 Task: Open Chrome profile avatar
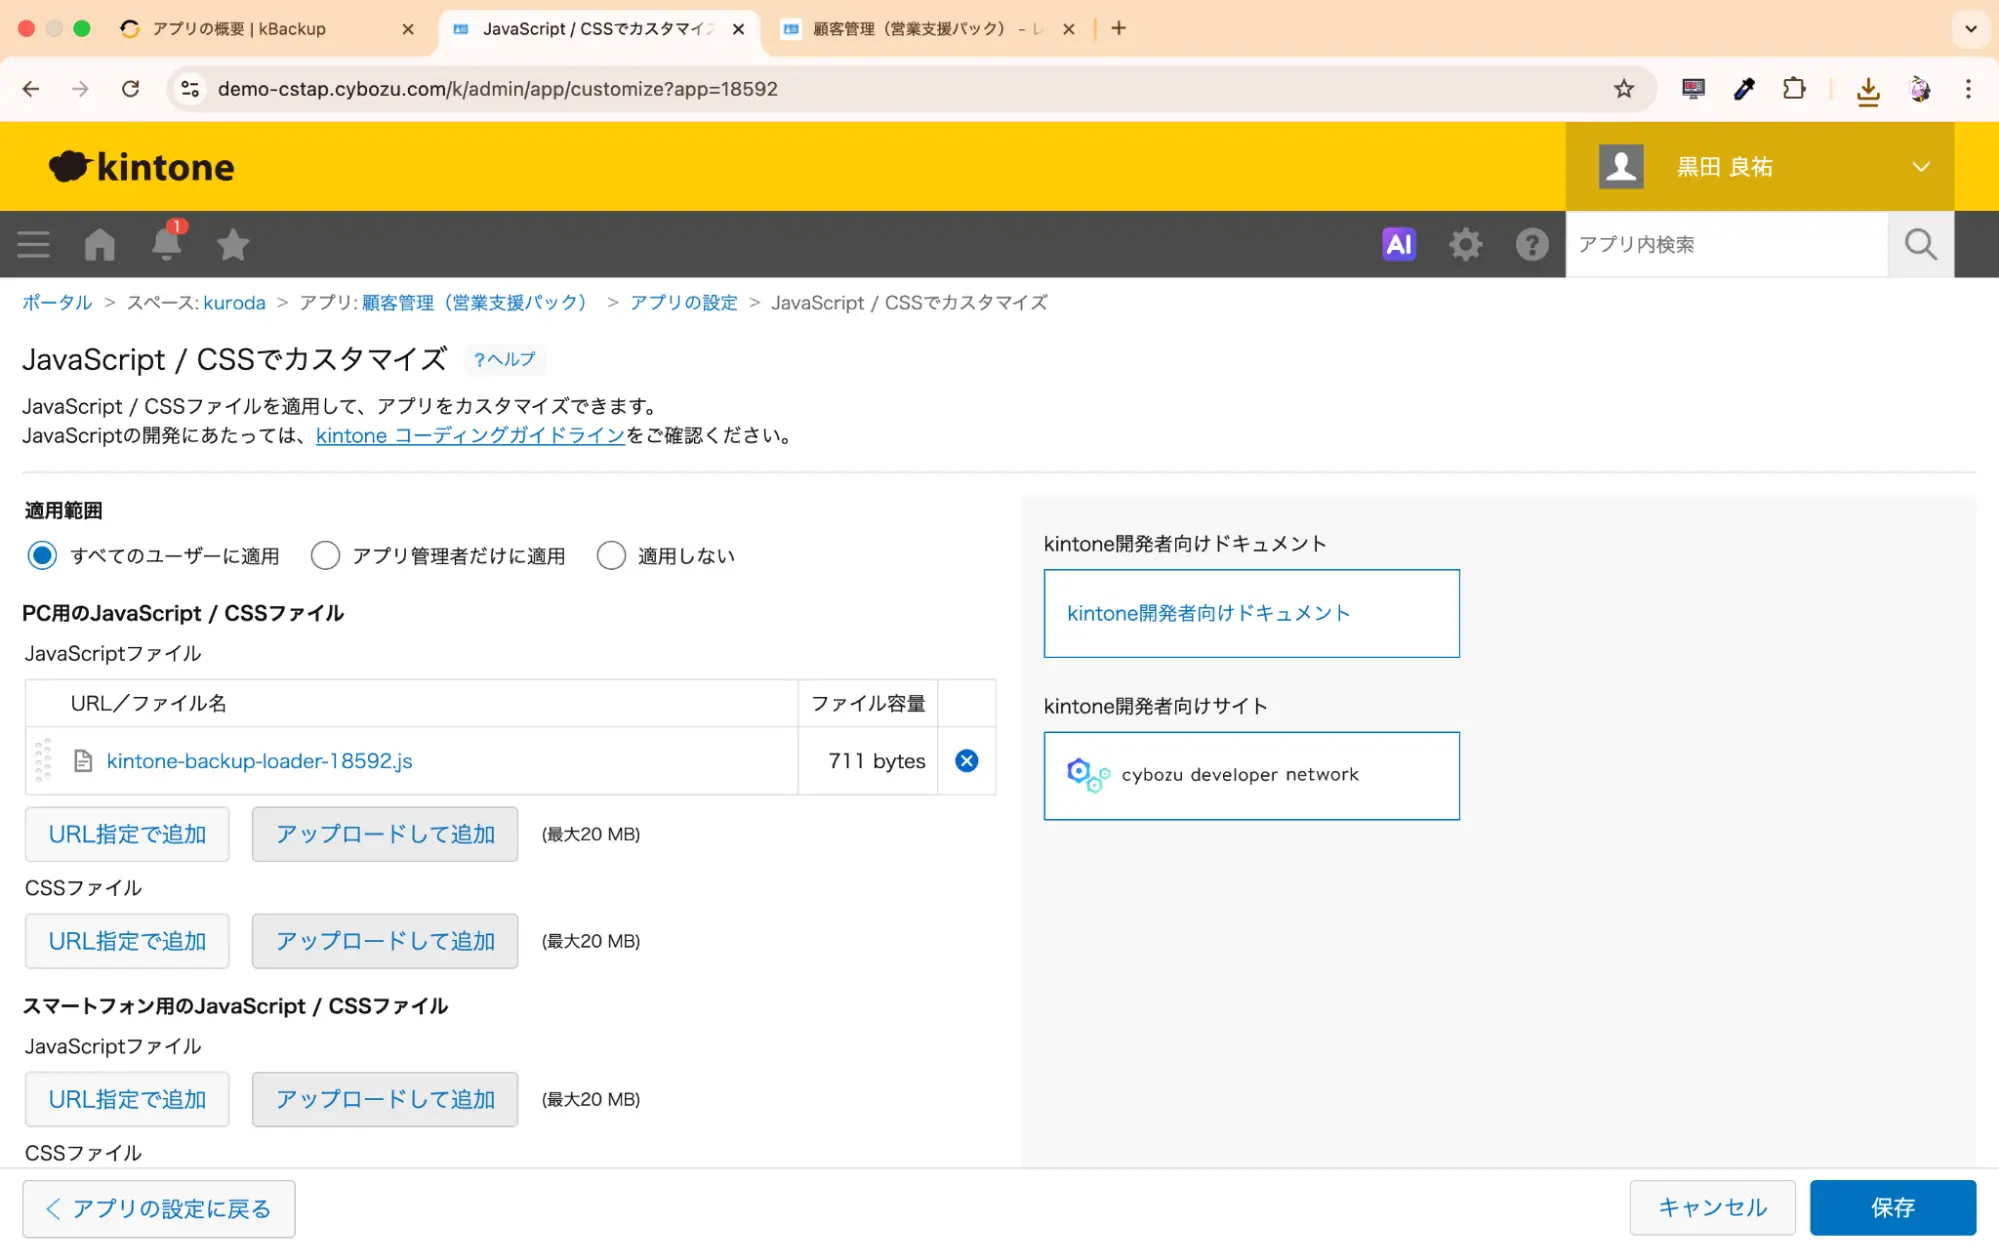coord(1919,89)
